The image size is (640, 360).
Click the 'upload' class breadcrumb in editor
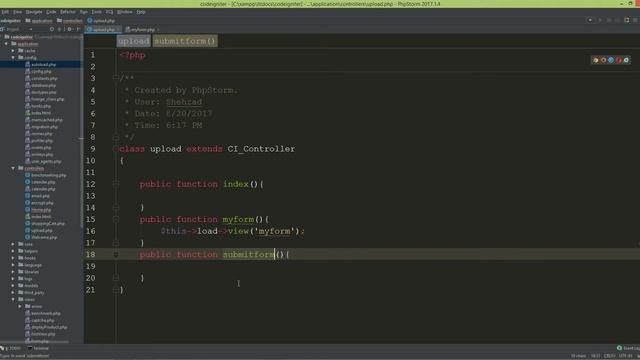tap(133, 41)
